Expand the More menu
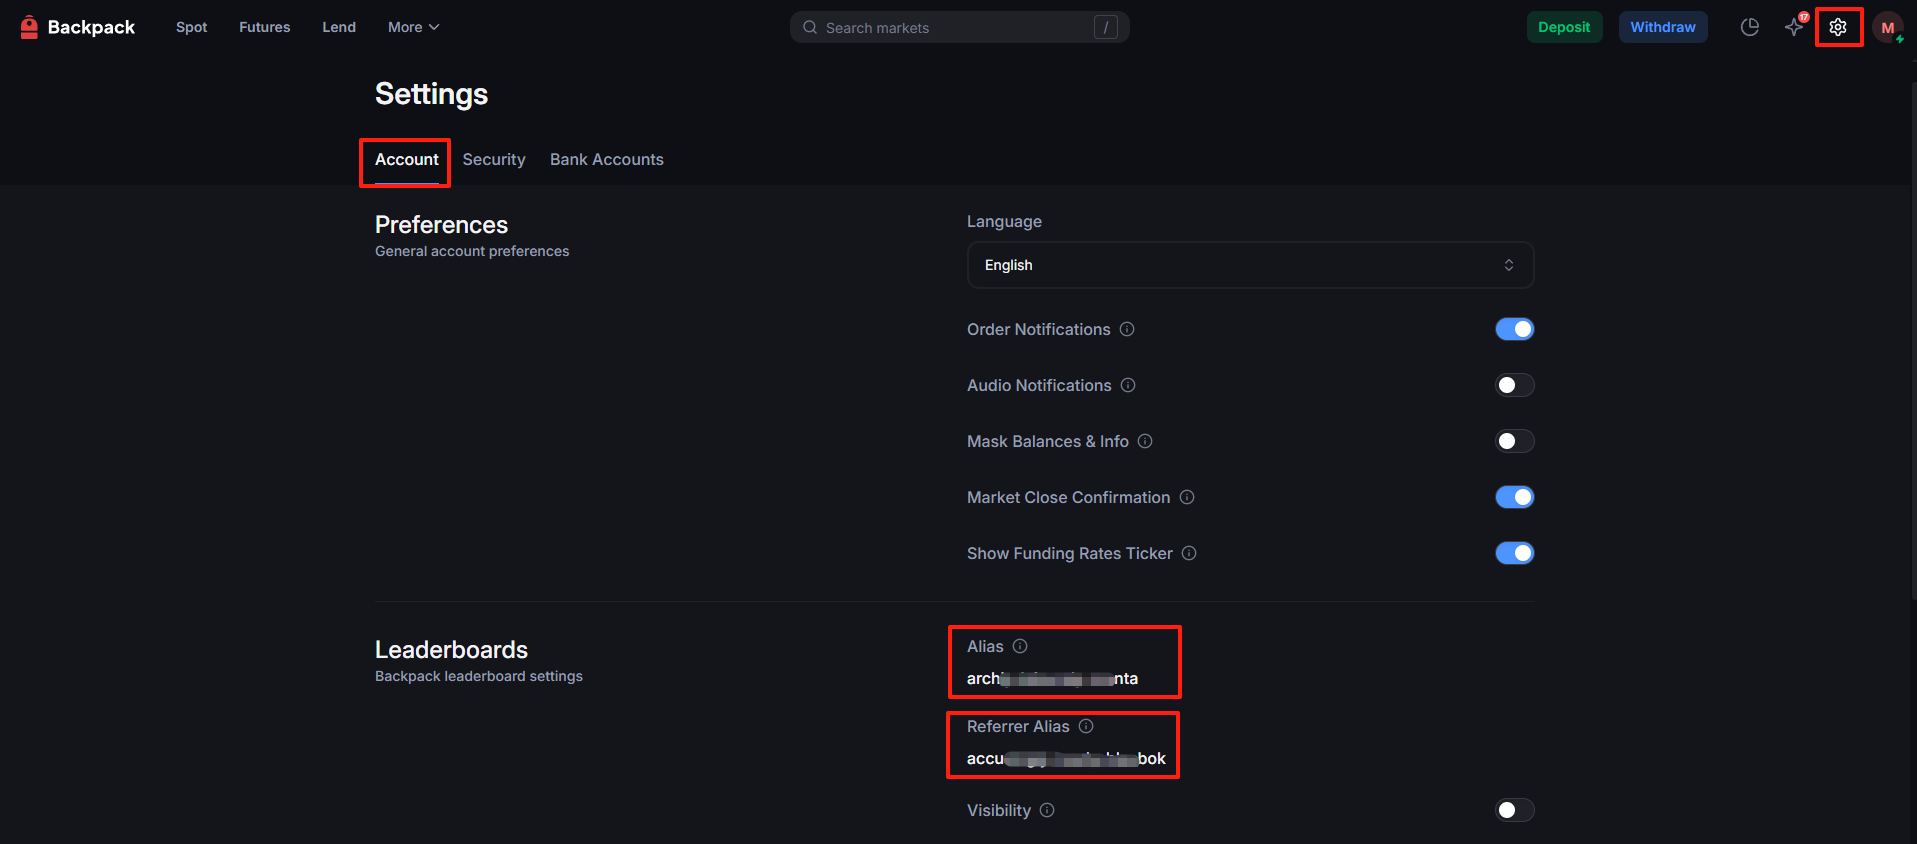The image size is (1917, 844). [x=413, y=27]
